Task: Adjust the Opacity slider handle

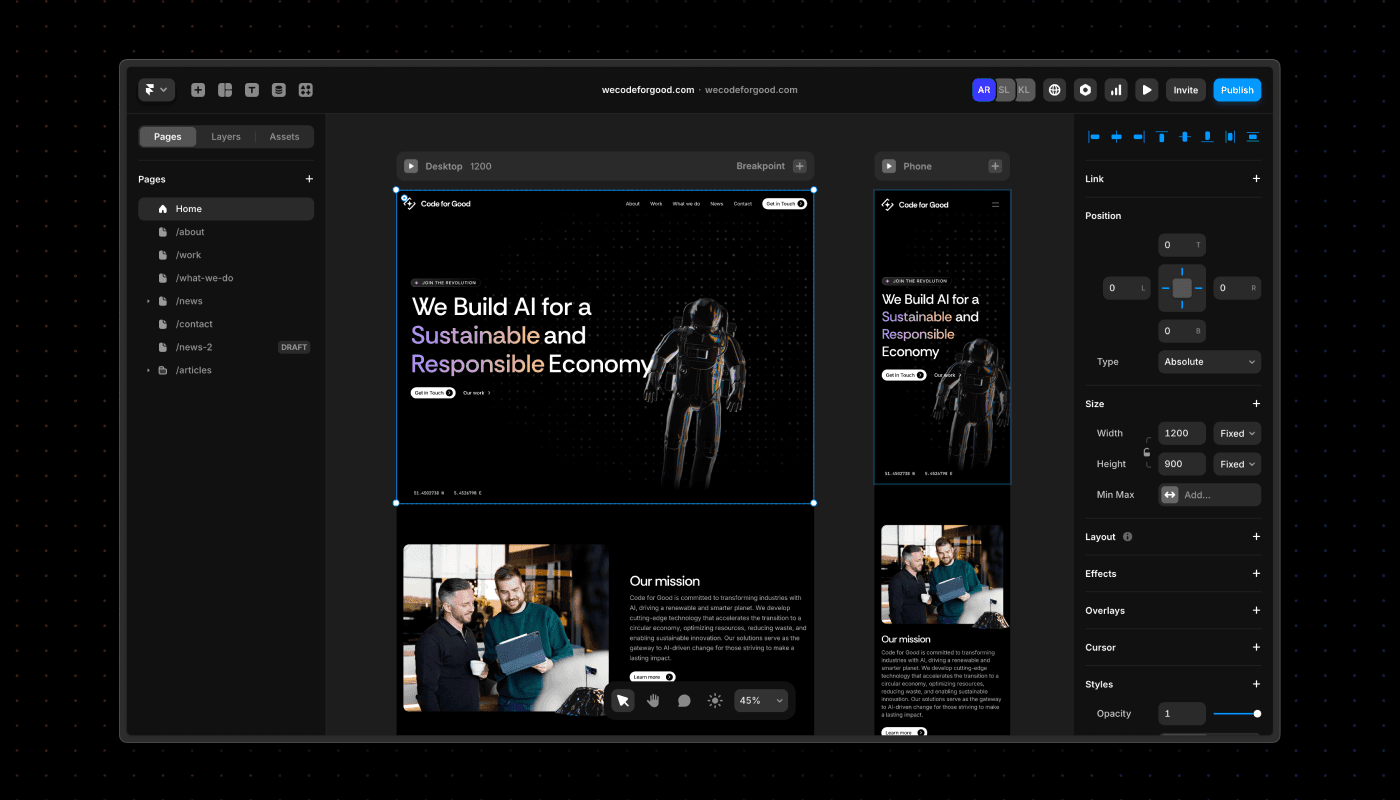Action: pos(1257,714)
